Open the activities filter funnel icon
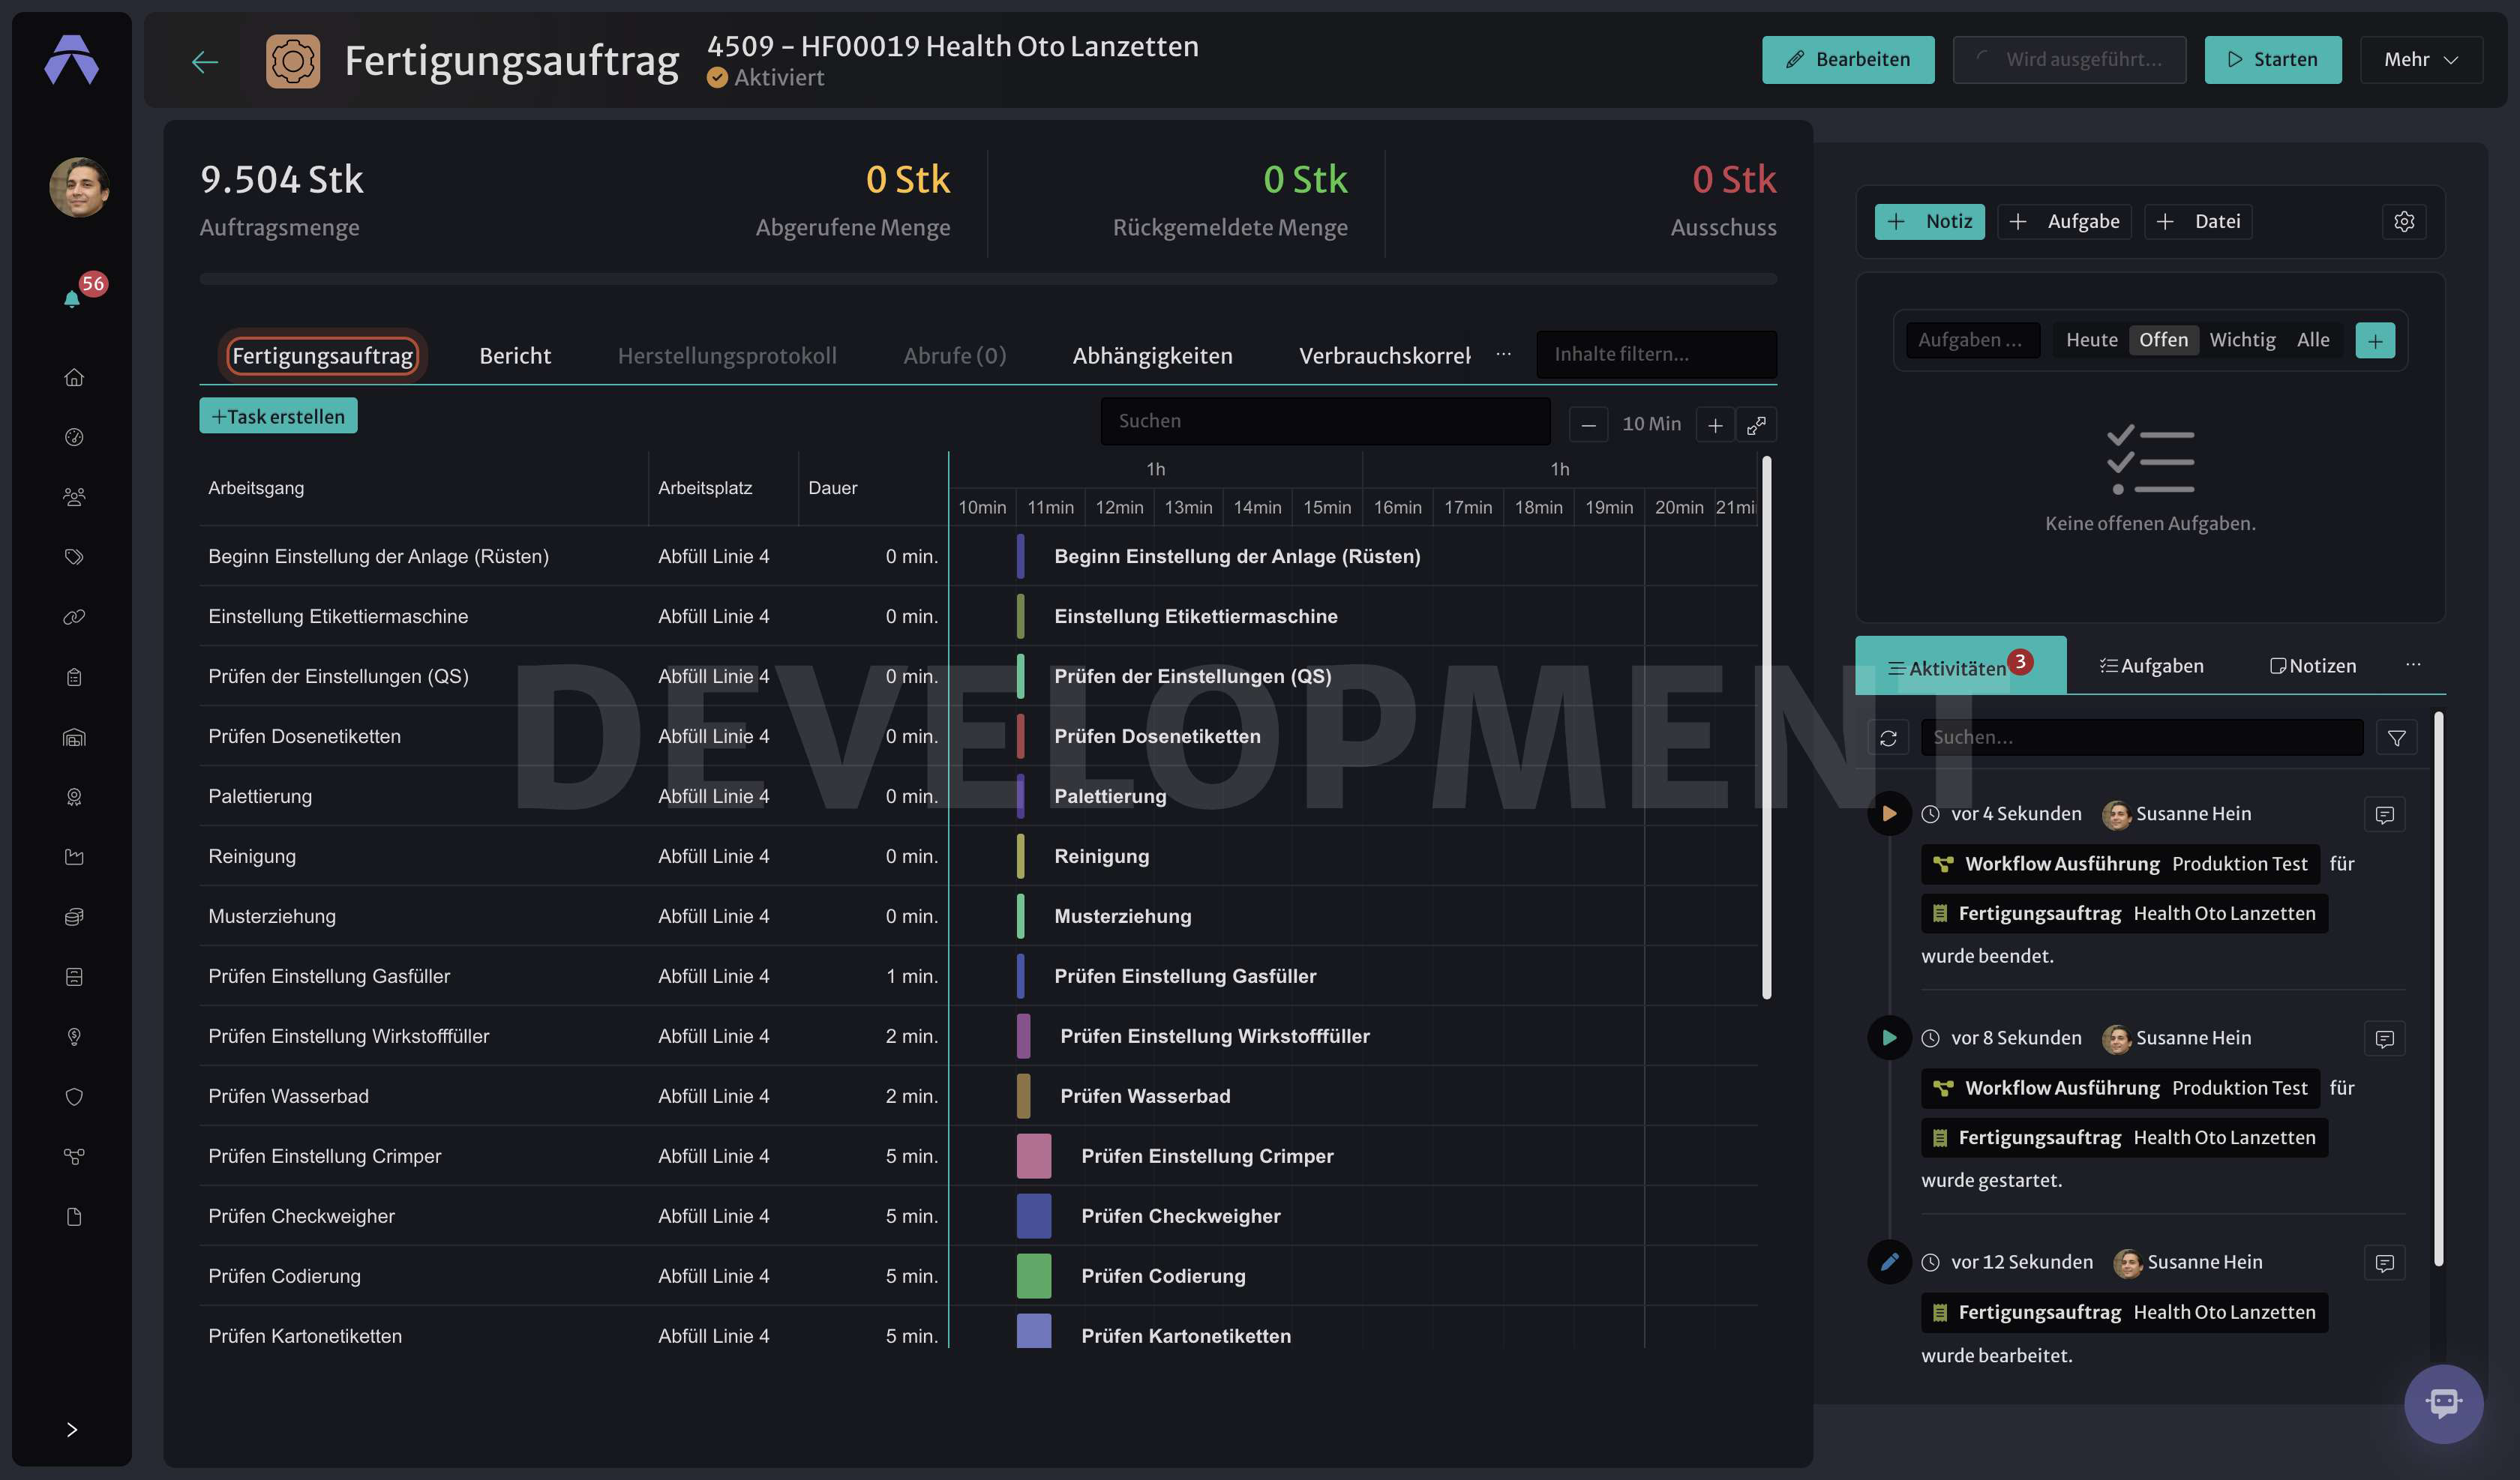Viewport: 2520px width, 1480px height. point(2396,738)
